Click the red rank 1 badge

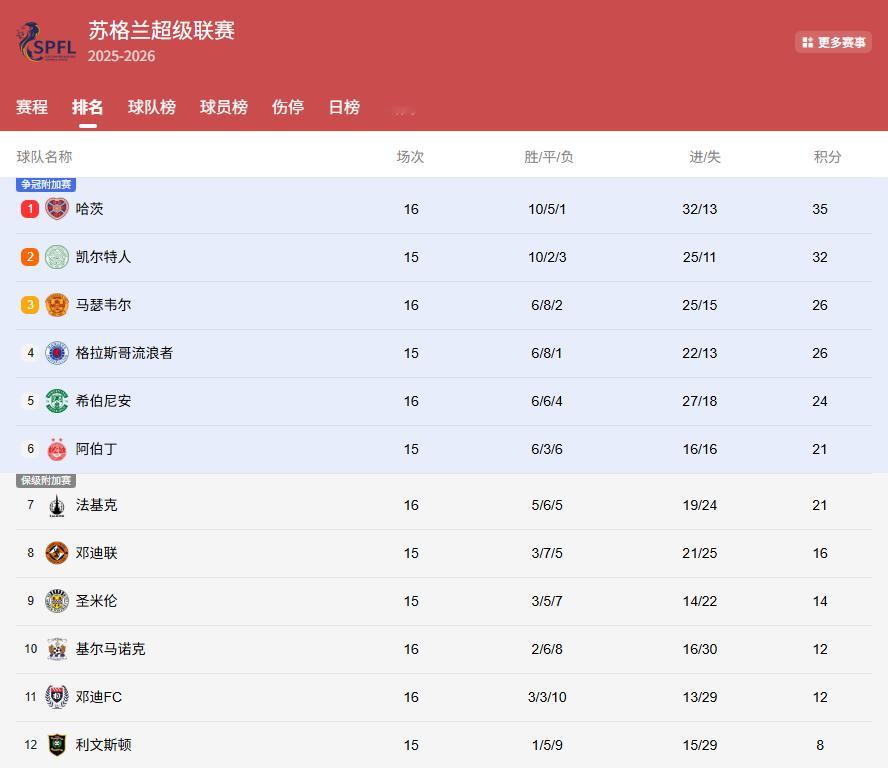(x=30, y=209)
